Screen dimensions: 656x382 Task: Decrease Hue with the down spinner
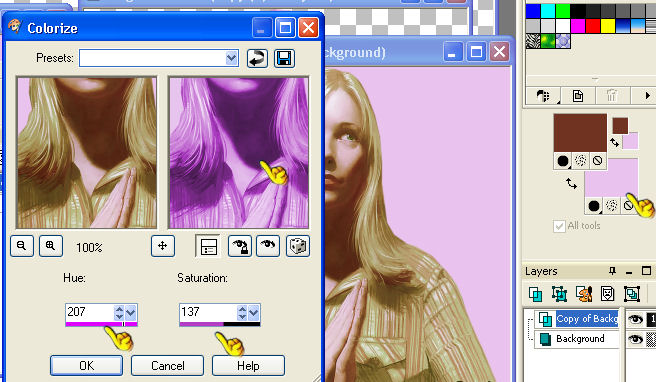click(x=119, y=316)
